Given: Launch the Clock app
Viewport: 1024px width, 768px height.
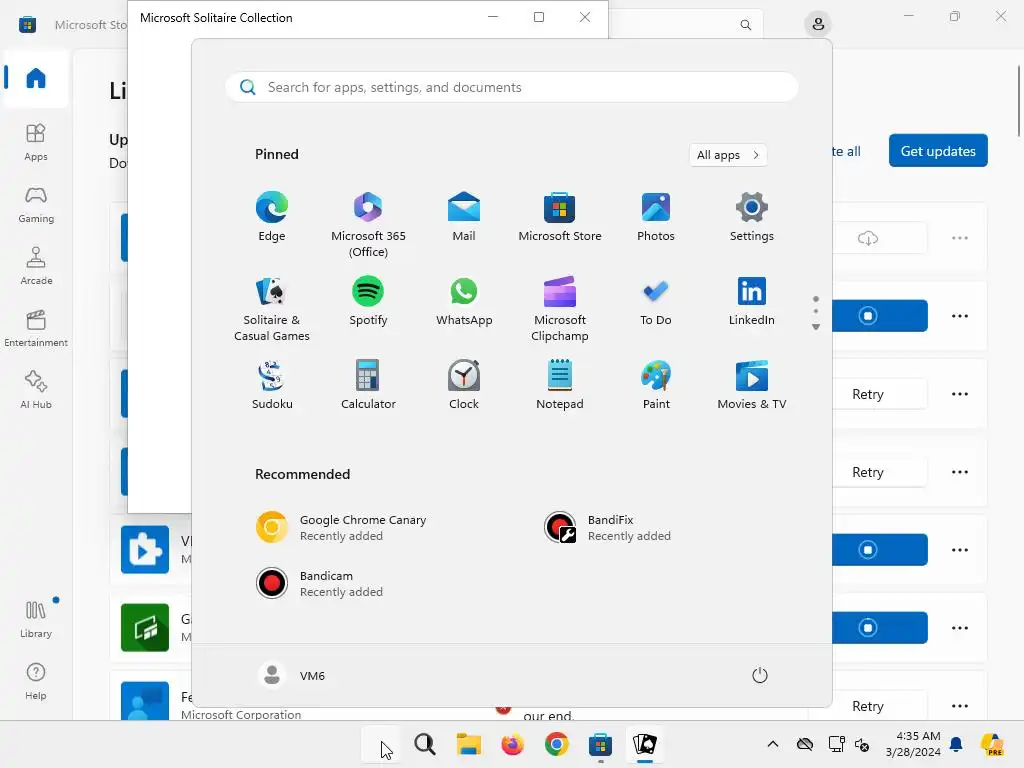Looking at the screenshot, I should click(x=464, y=385).
